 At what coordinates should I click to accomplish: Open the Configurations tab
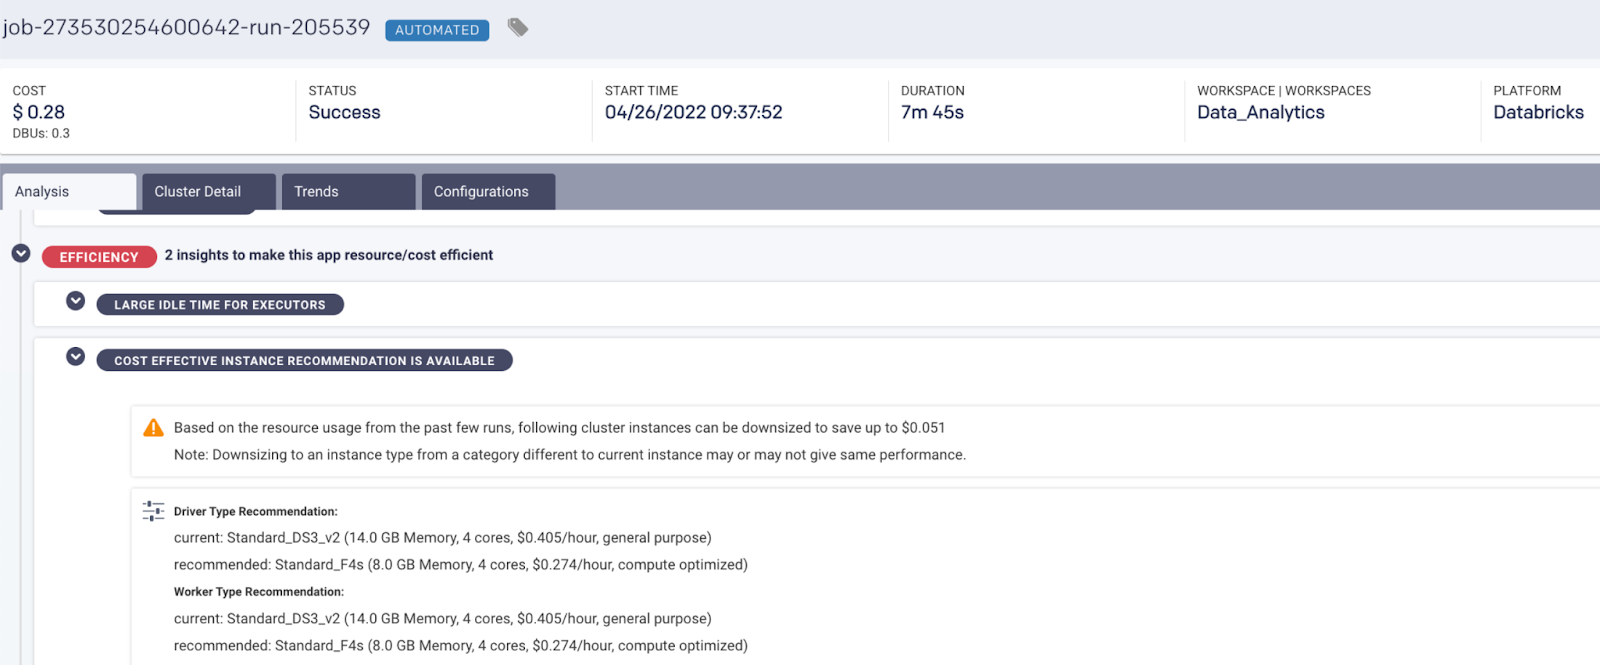click(x=488, y=192)
